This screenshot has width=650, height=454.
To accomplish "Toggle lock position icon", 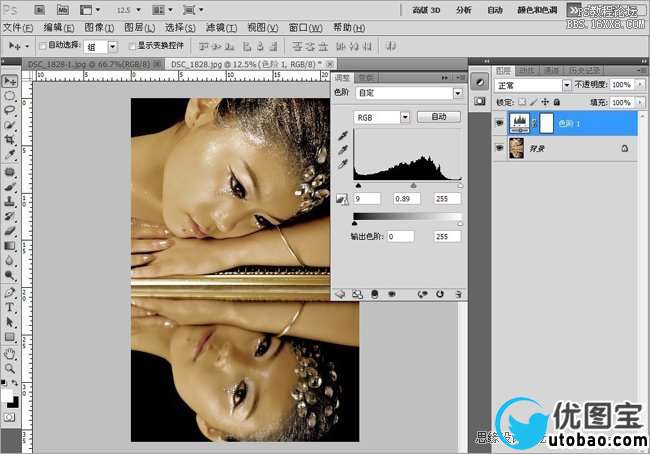I will coord(546,102).
